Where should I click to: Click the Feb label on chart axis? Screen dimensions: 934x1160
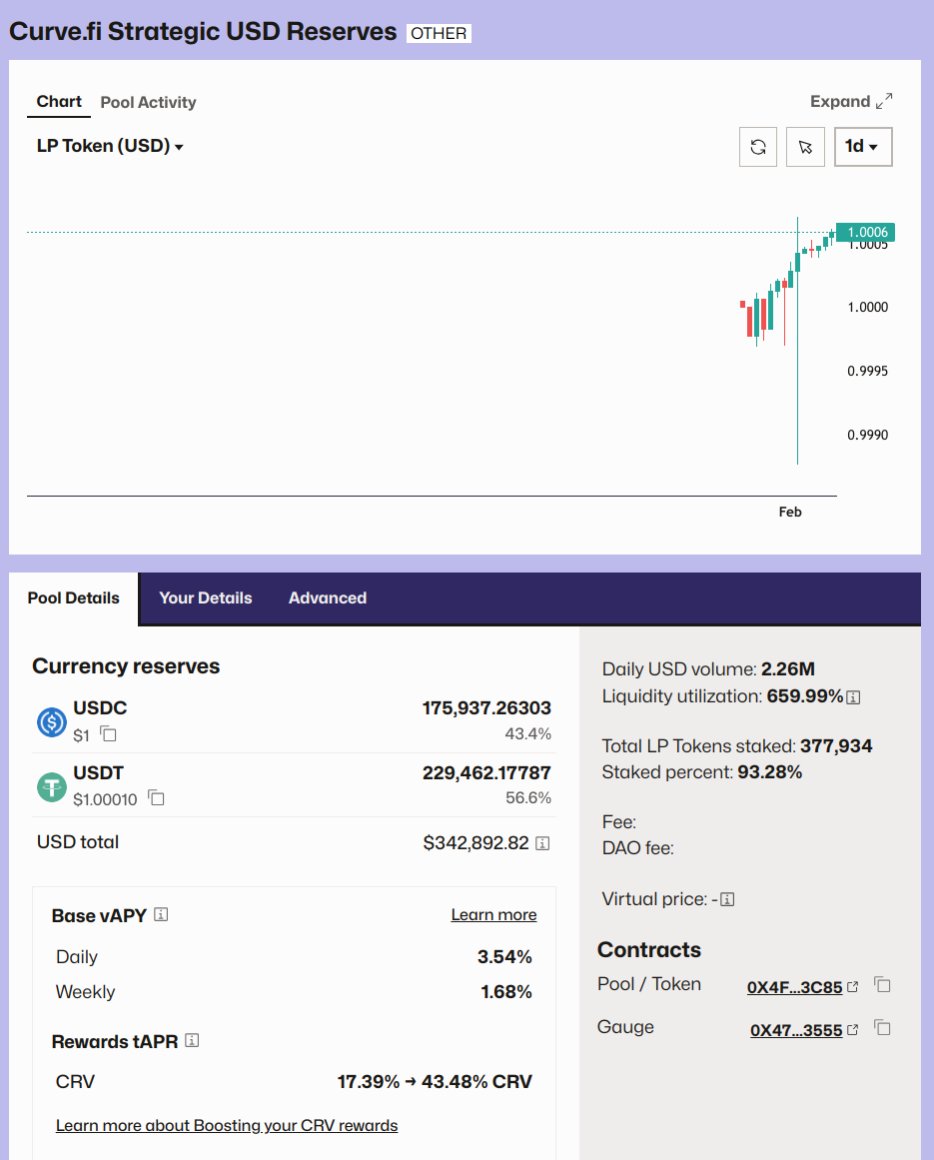[x=790, y=512]
